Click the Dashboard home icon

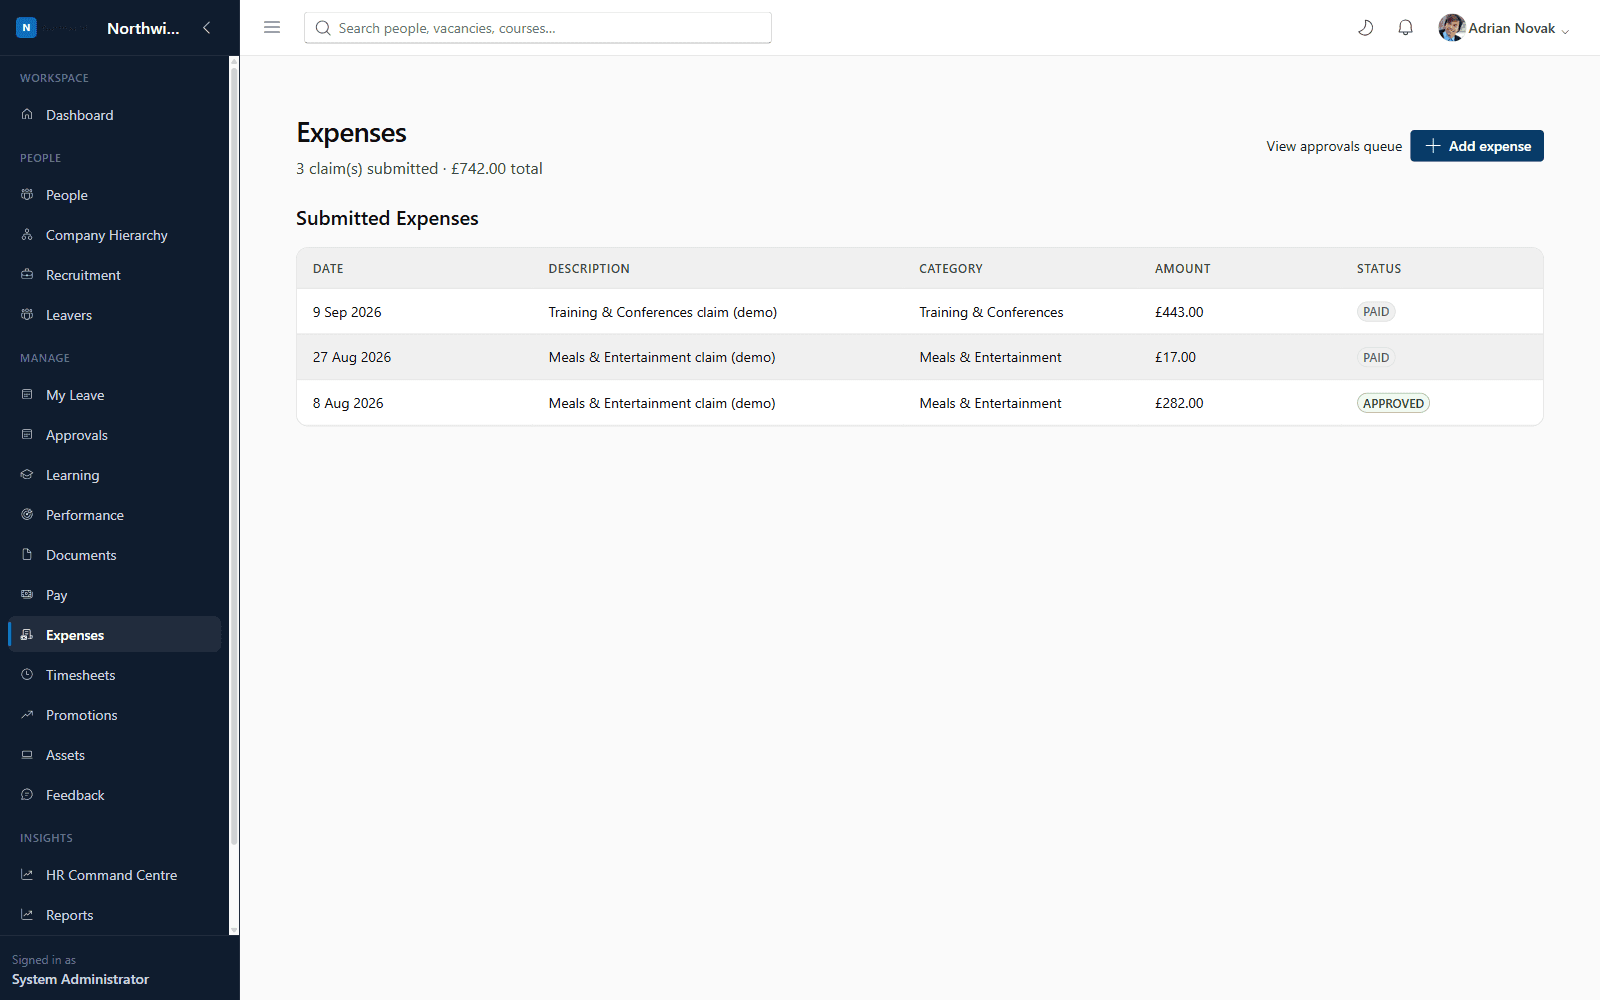click(27, 115)
